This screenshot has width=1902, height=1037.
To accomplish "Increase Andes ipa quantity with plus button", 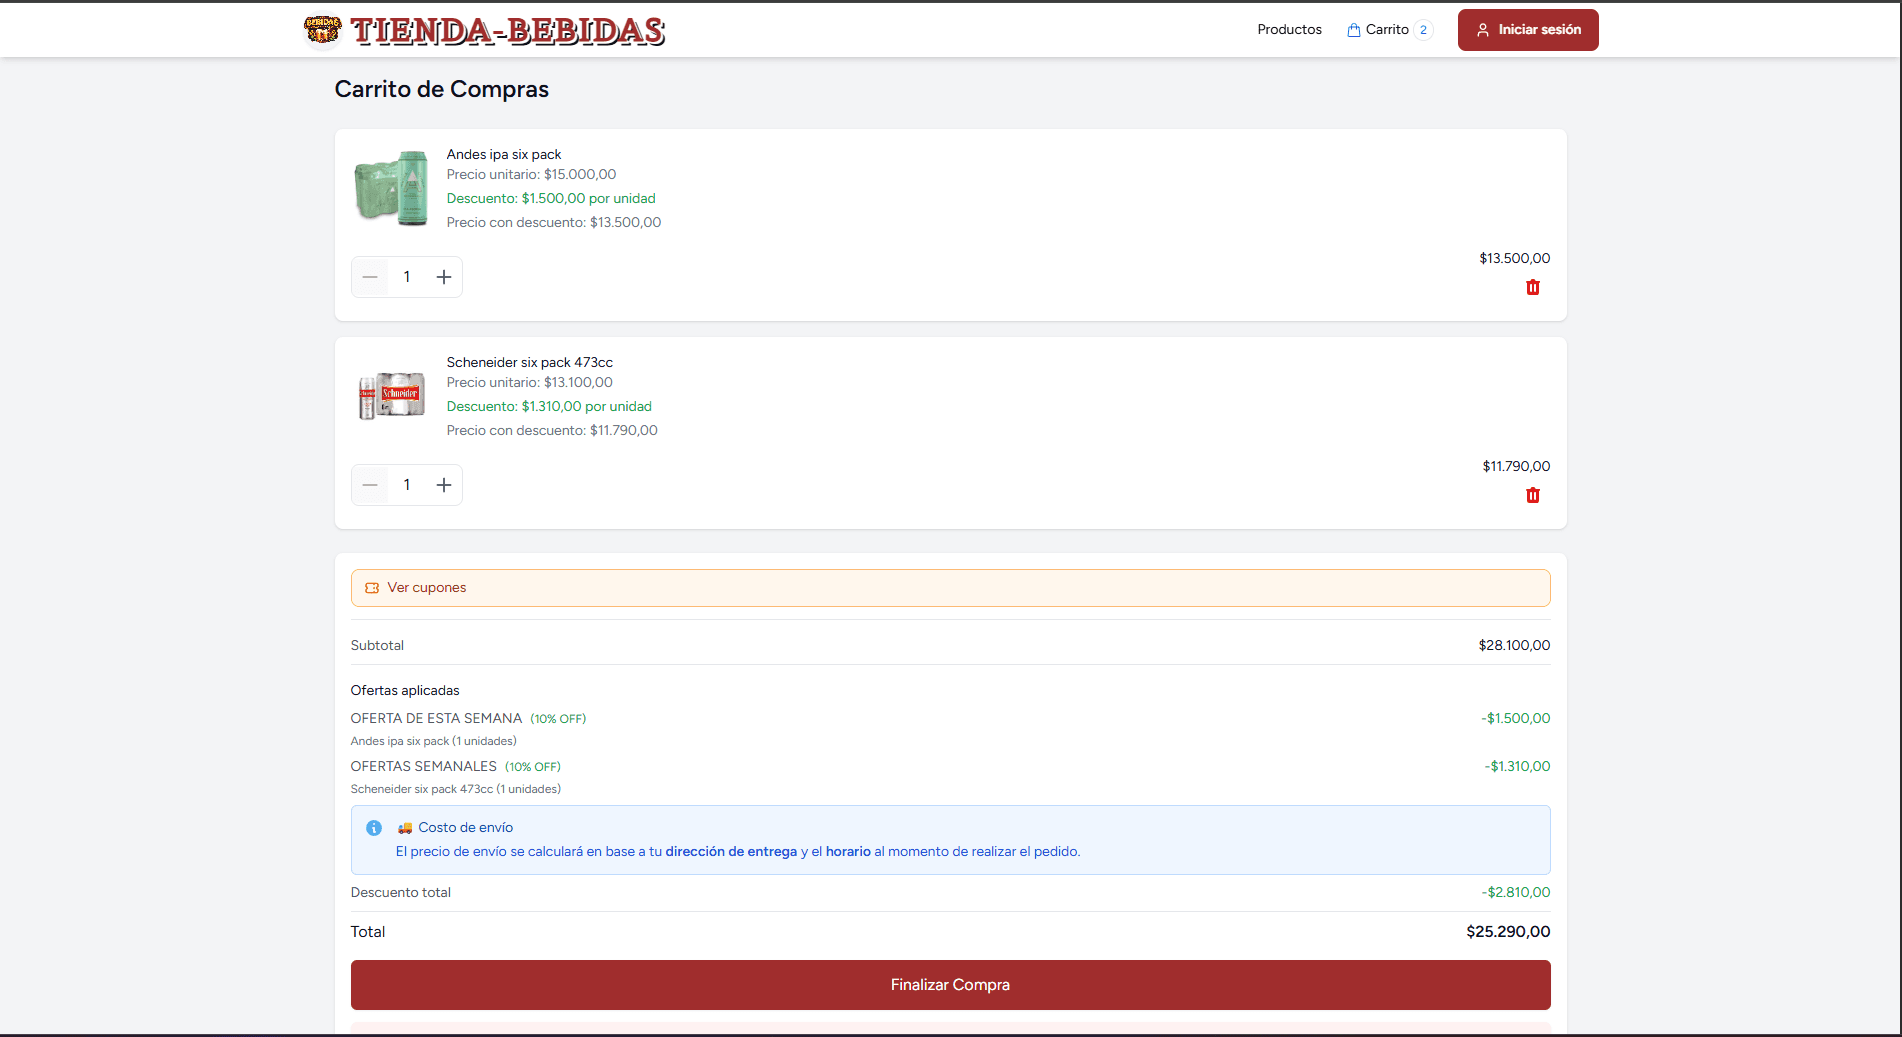I will [444, 277].
